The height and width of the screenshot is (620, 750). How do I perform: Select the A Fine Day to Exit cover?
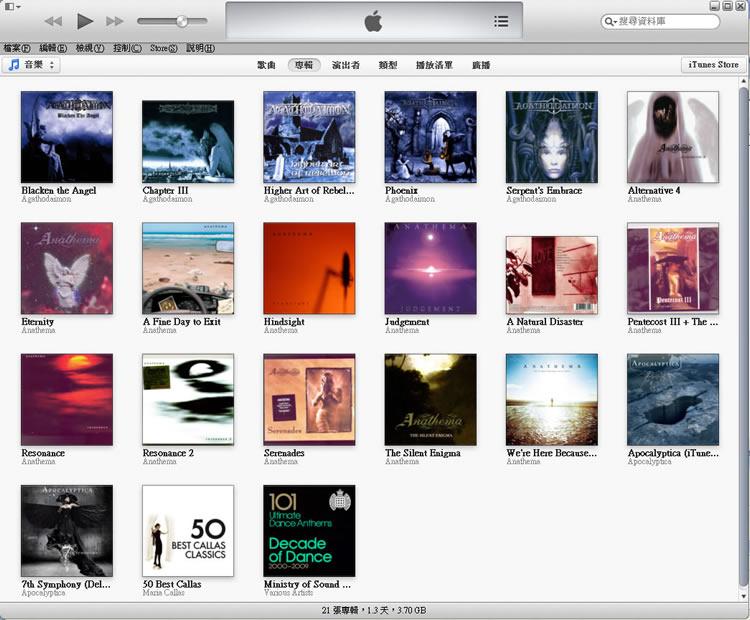(188, 268)
